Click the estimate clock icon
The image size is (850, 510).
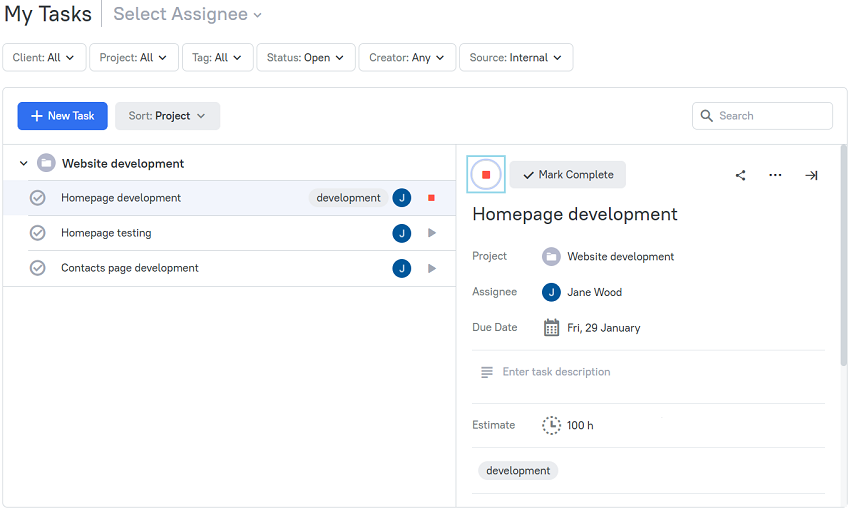pos(551,425)
